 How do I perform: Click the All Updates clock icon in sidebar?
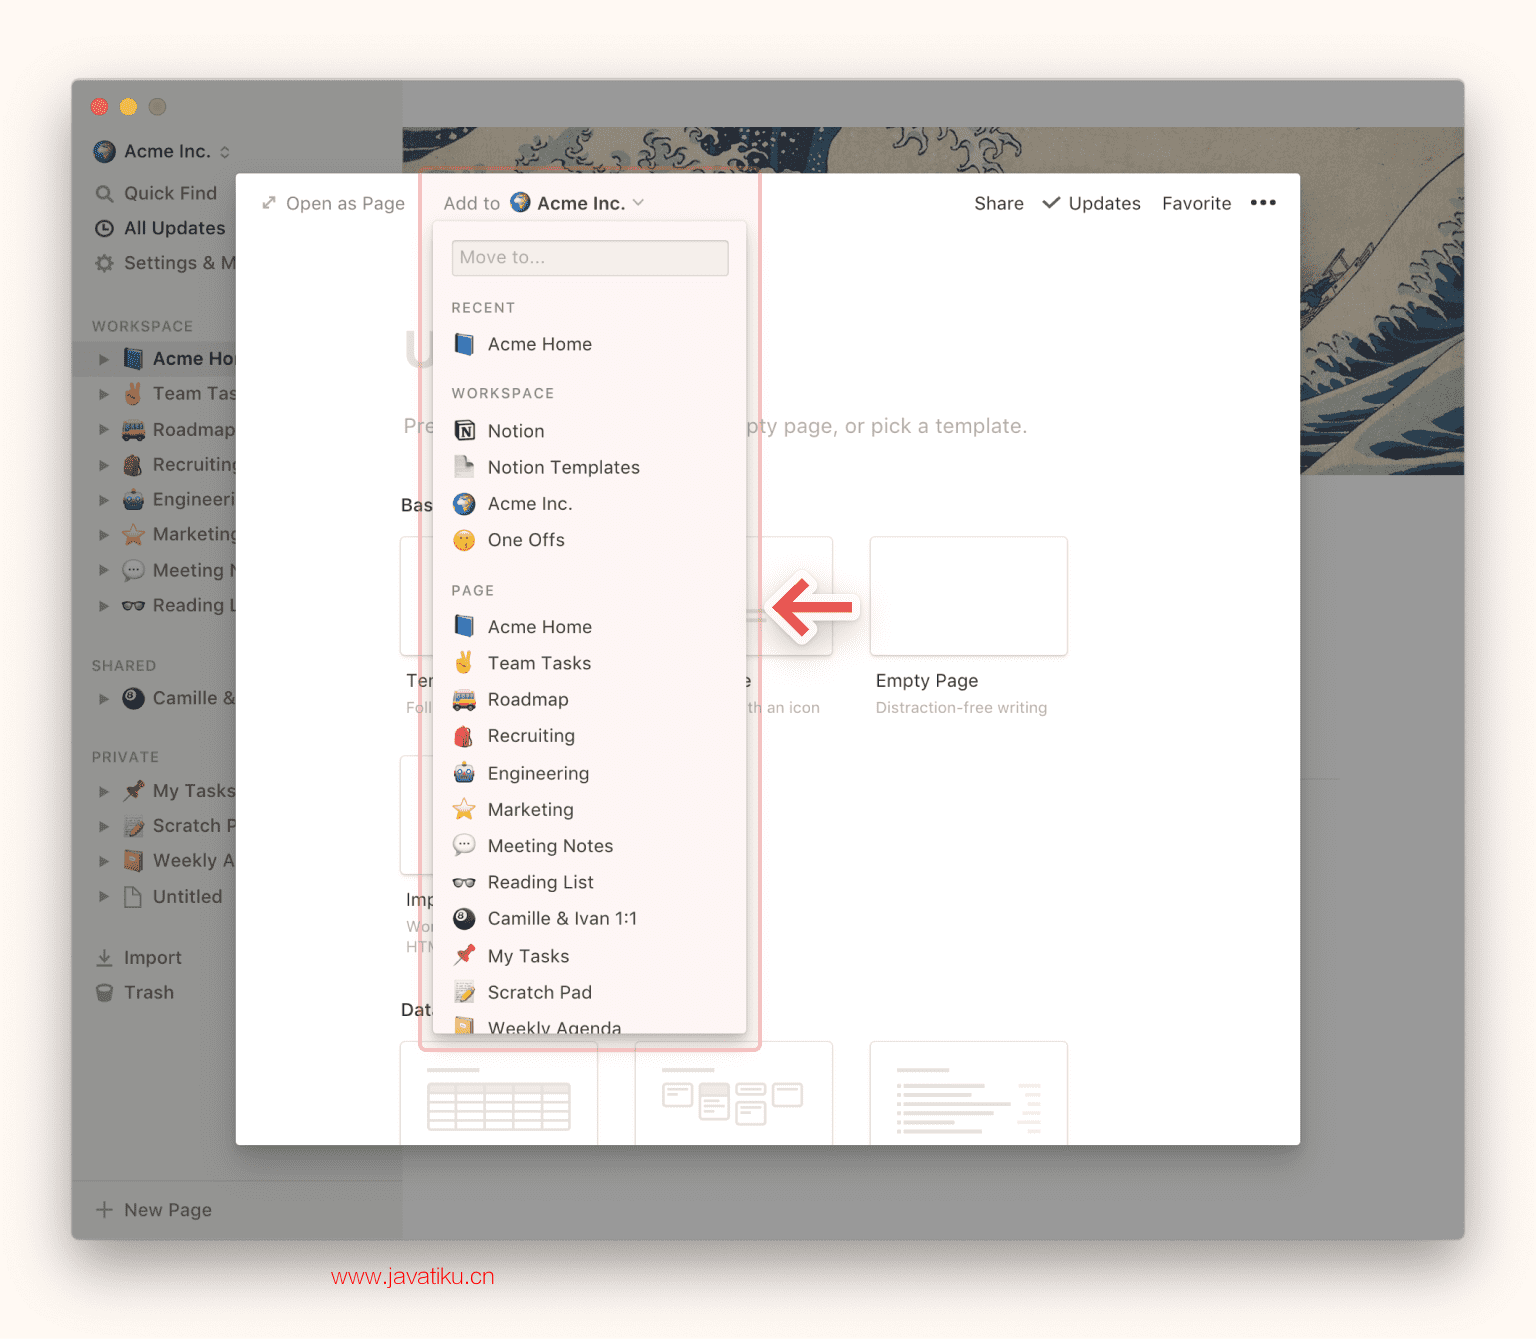104,228
